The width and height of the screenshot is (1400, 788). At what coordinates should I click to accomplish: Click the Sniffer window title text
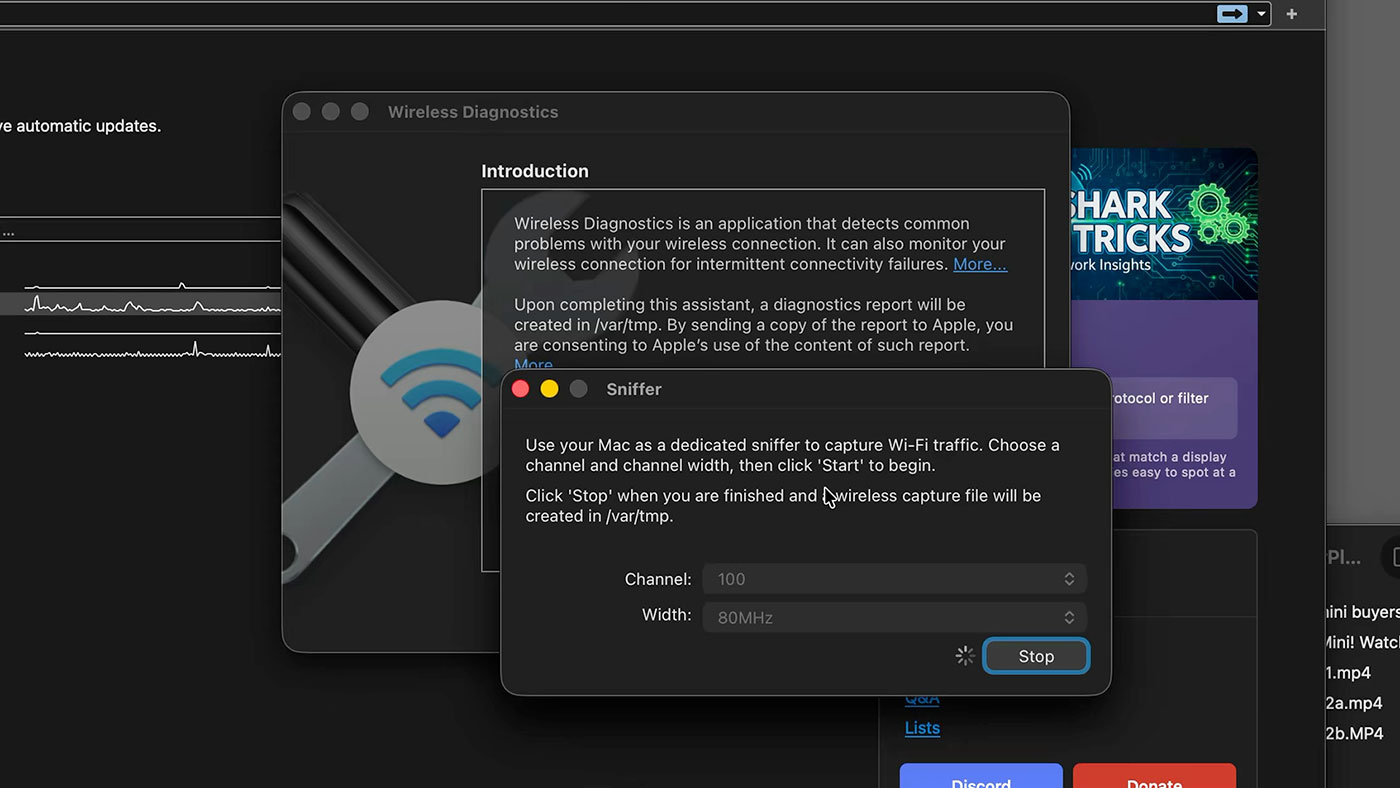click(634, 389)
